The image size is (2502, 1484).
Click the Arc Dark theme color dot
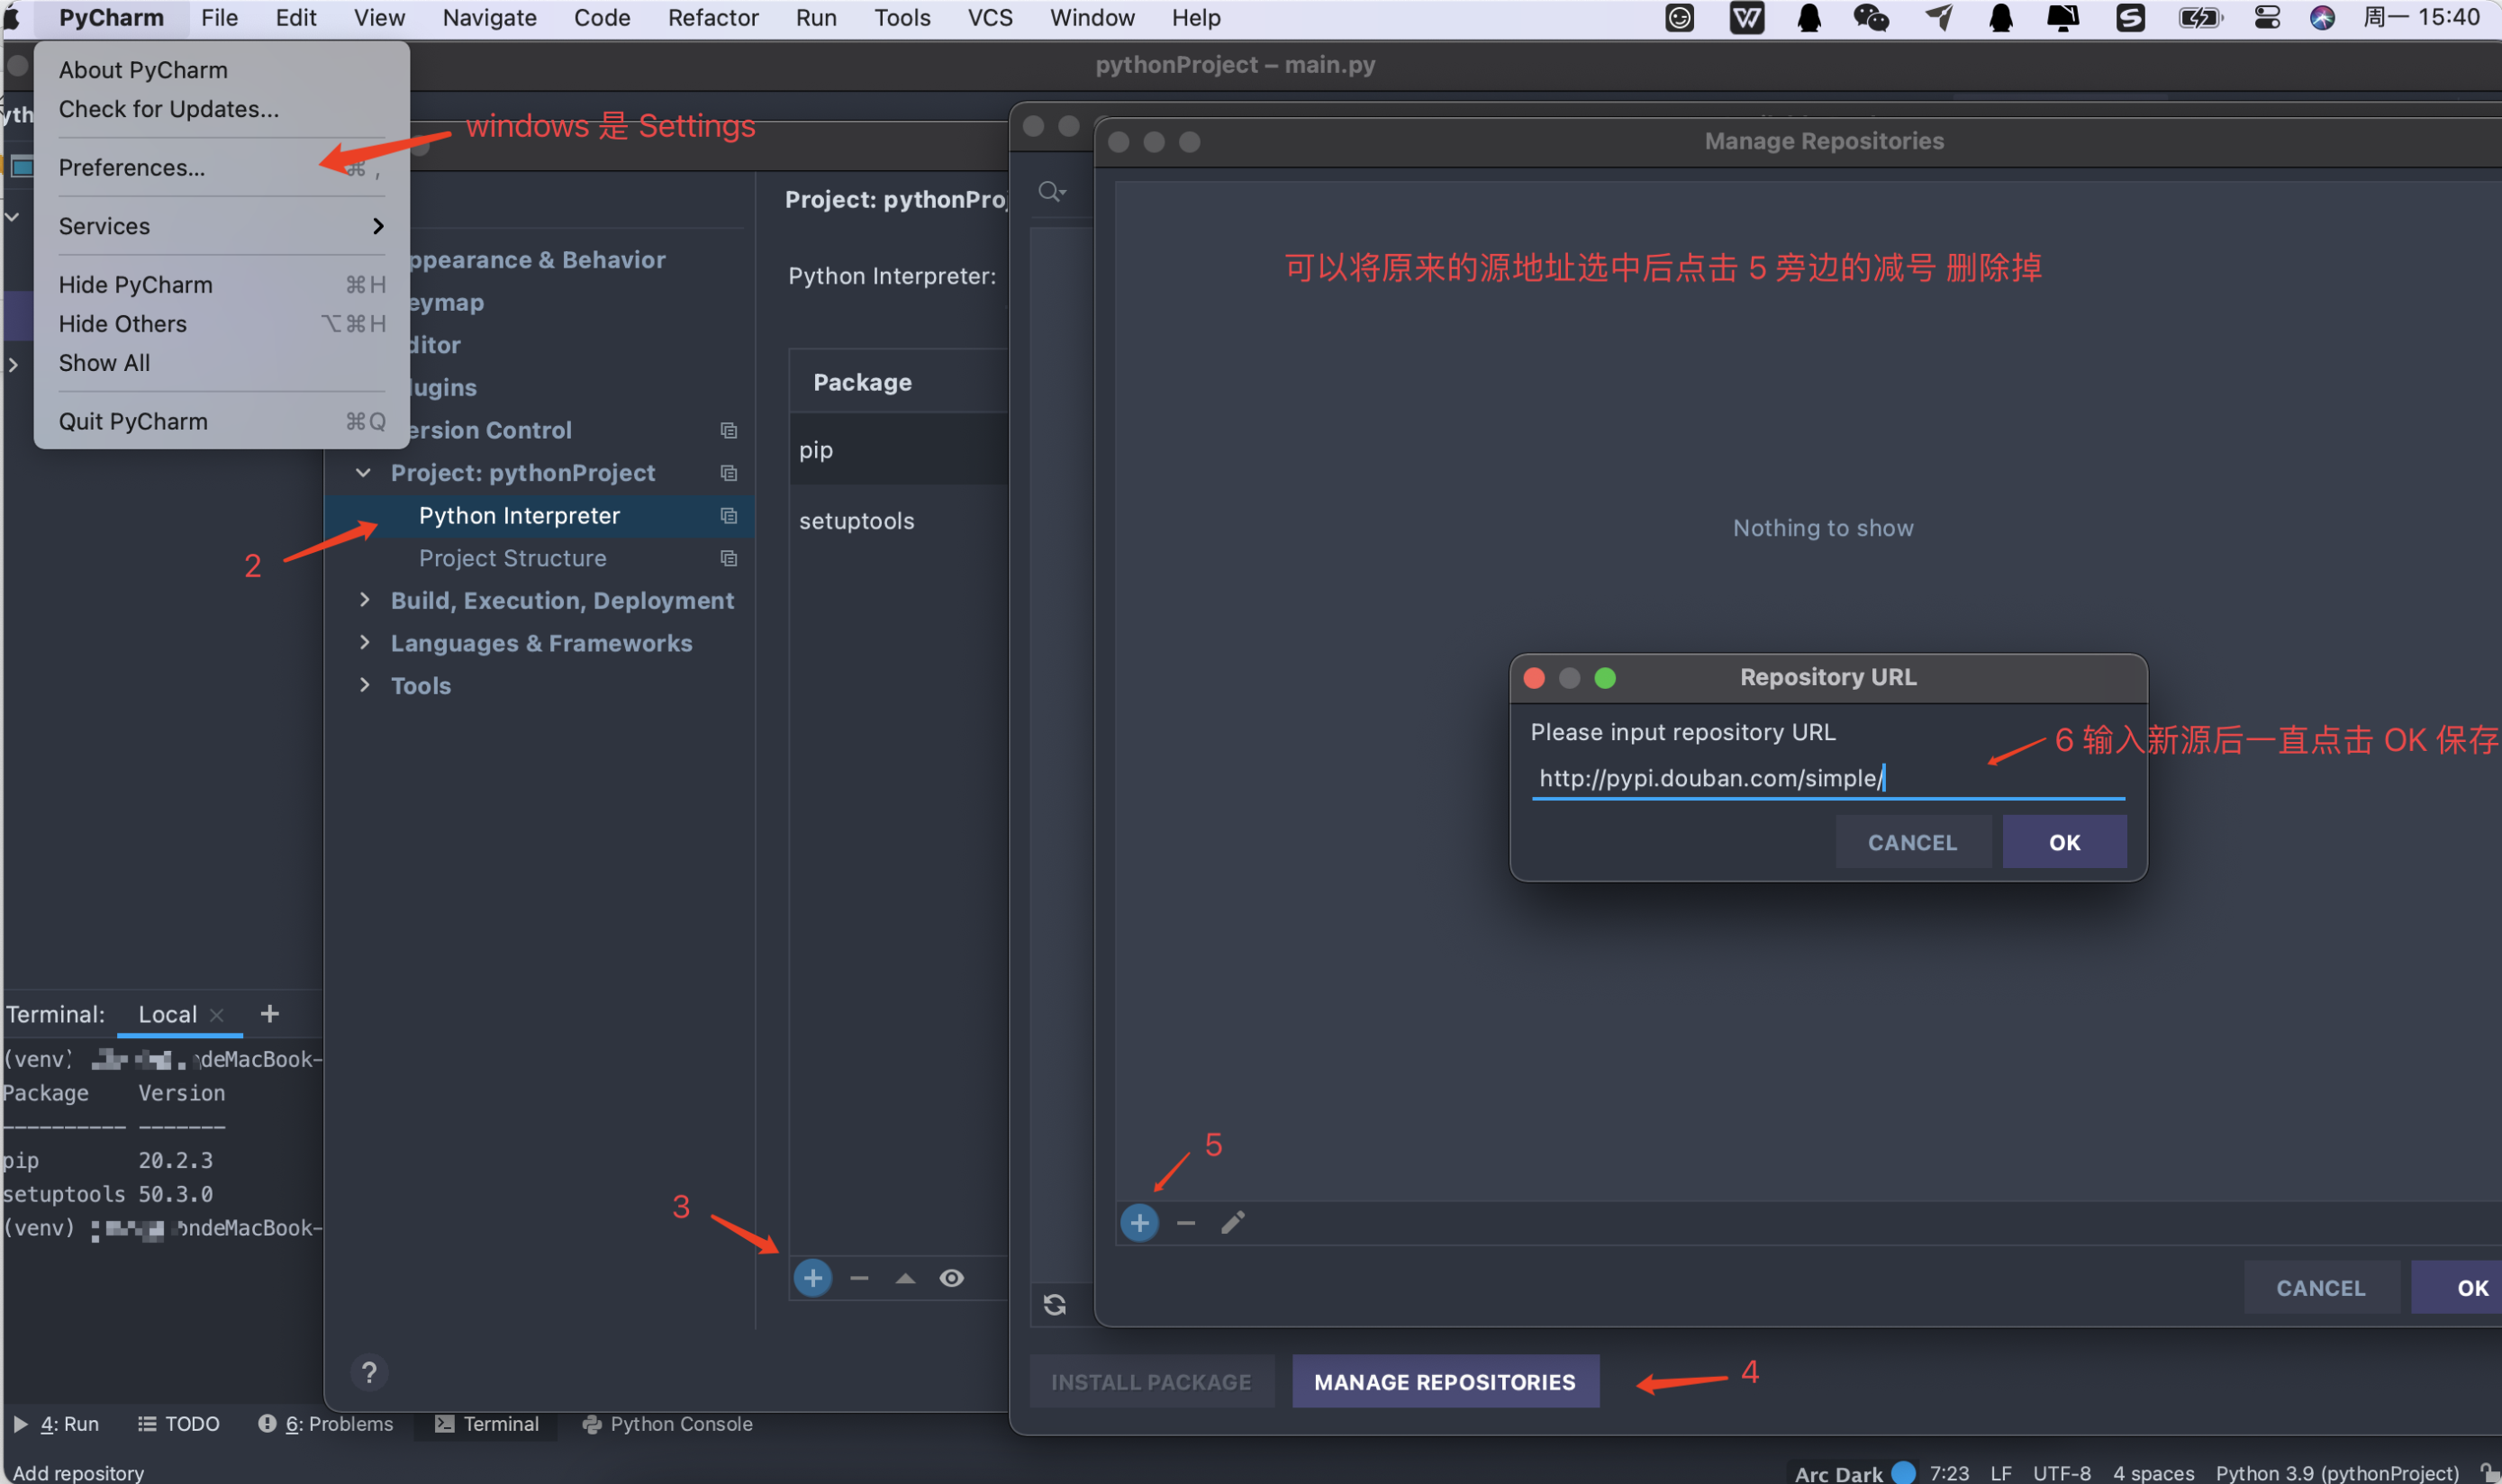coord(1903,1471)
